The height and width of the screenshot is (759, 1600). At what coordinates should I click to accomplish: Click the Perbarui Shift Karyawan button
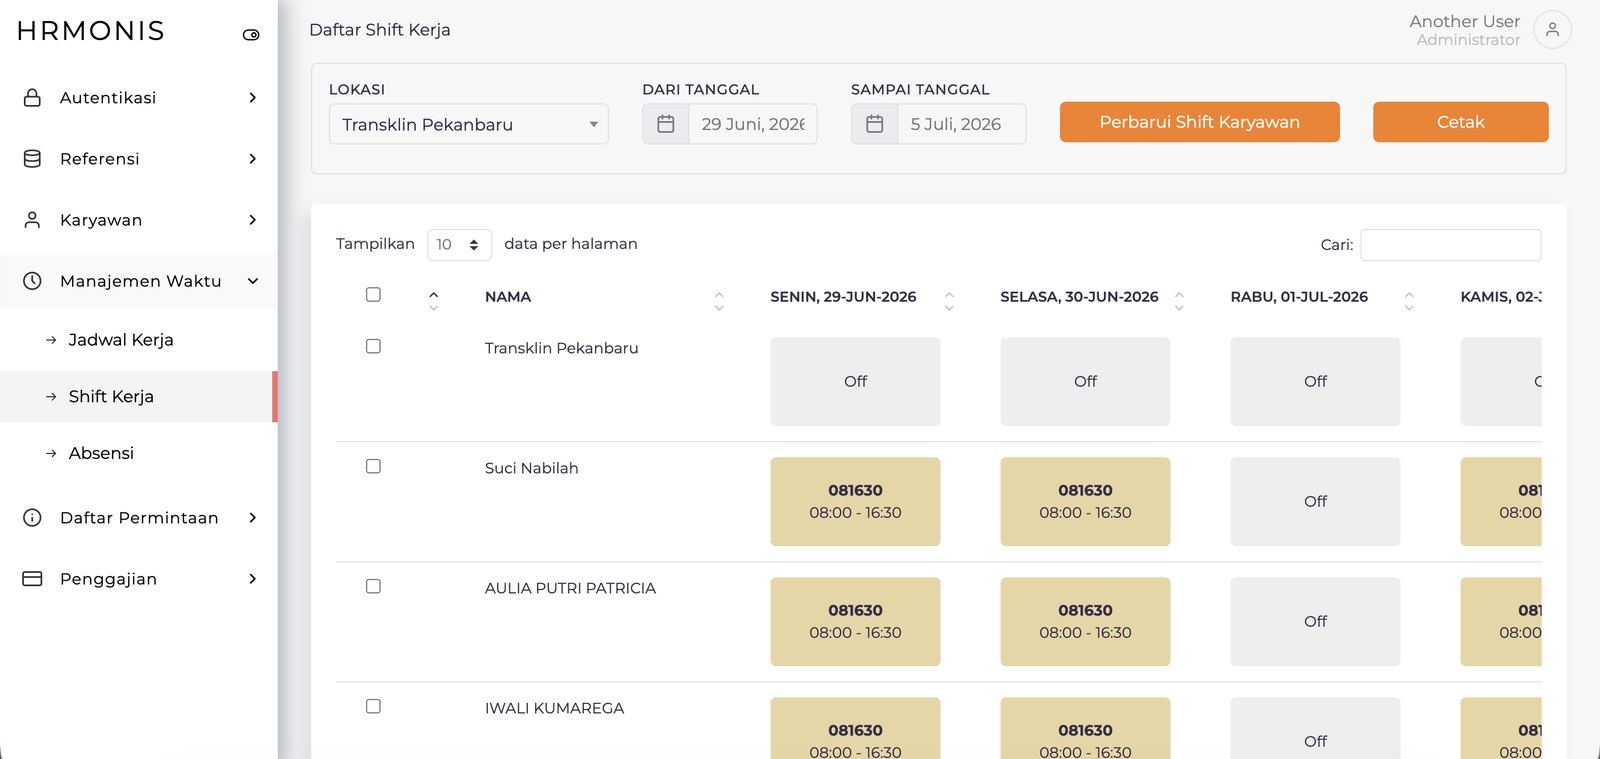[x=1199, y=122]
